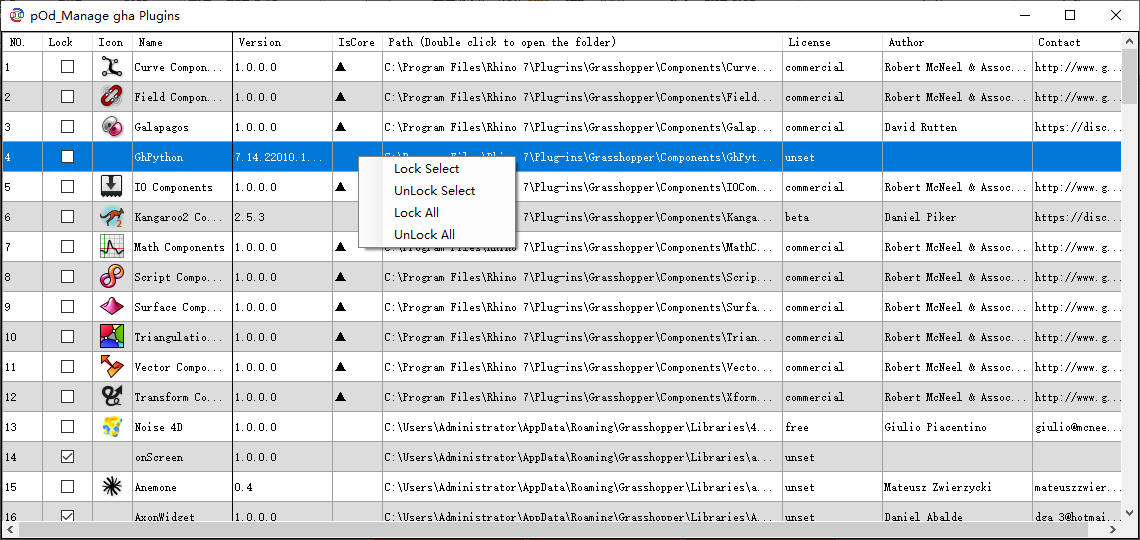Click the '0.4' version cell
The width and height of the screenshot is (1140, 540).
(283, 487)
